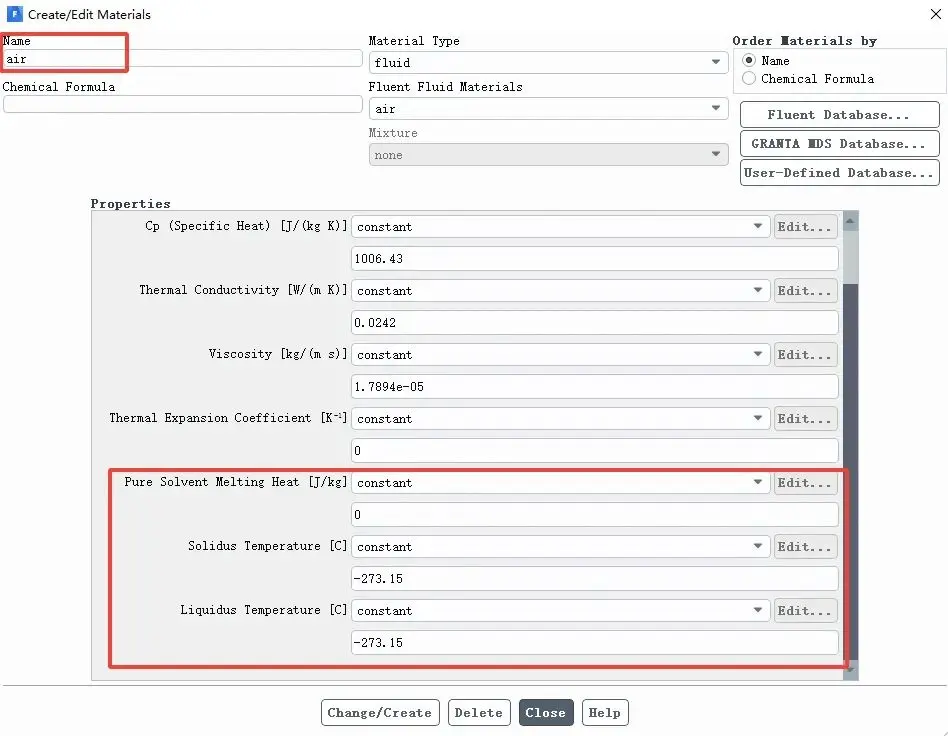Open the Viscosity method dropdown
Screen dimensions: 948x736
[560, 354]
